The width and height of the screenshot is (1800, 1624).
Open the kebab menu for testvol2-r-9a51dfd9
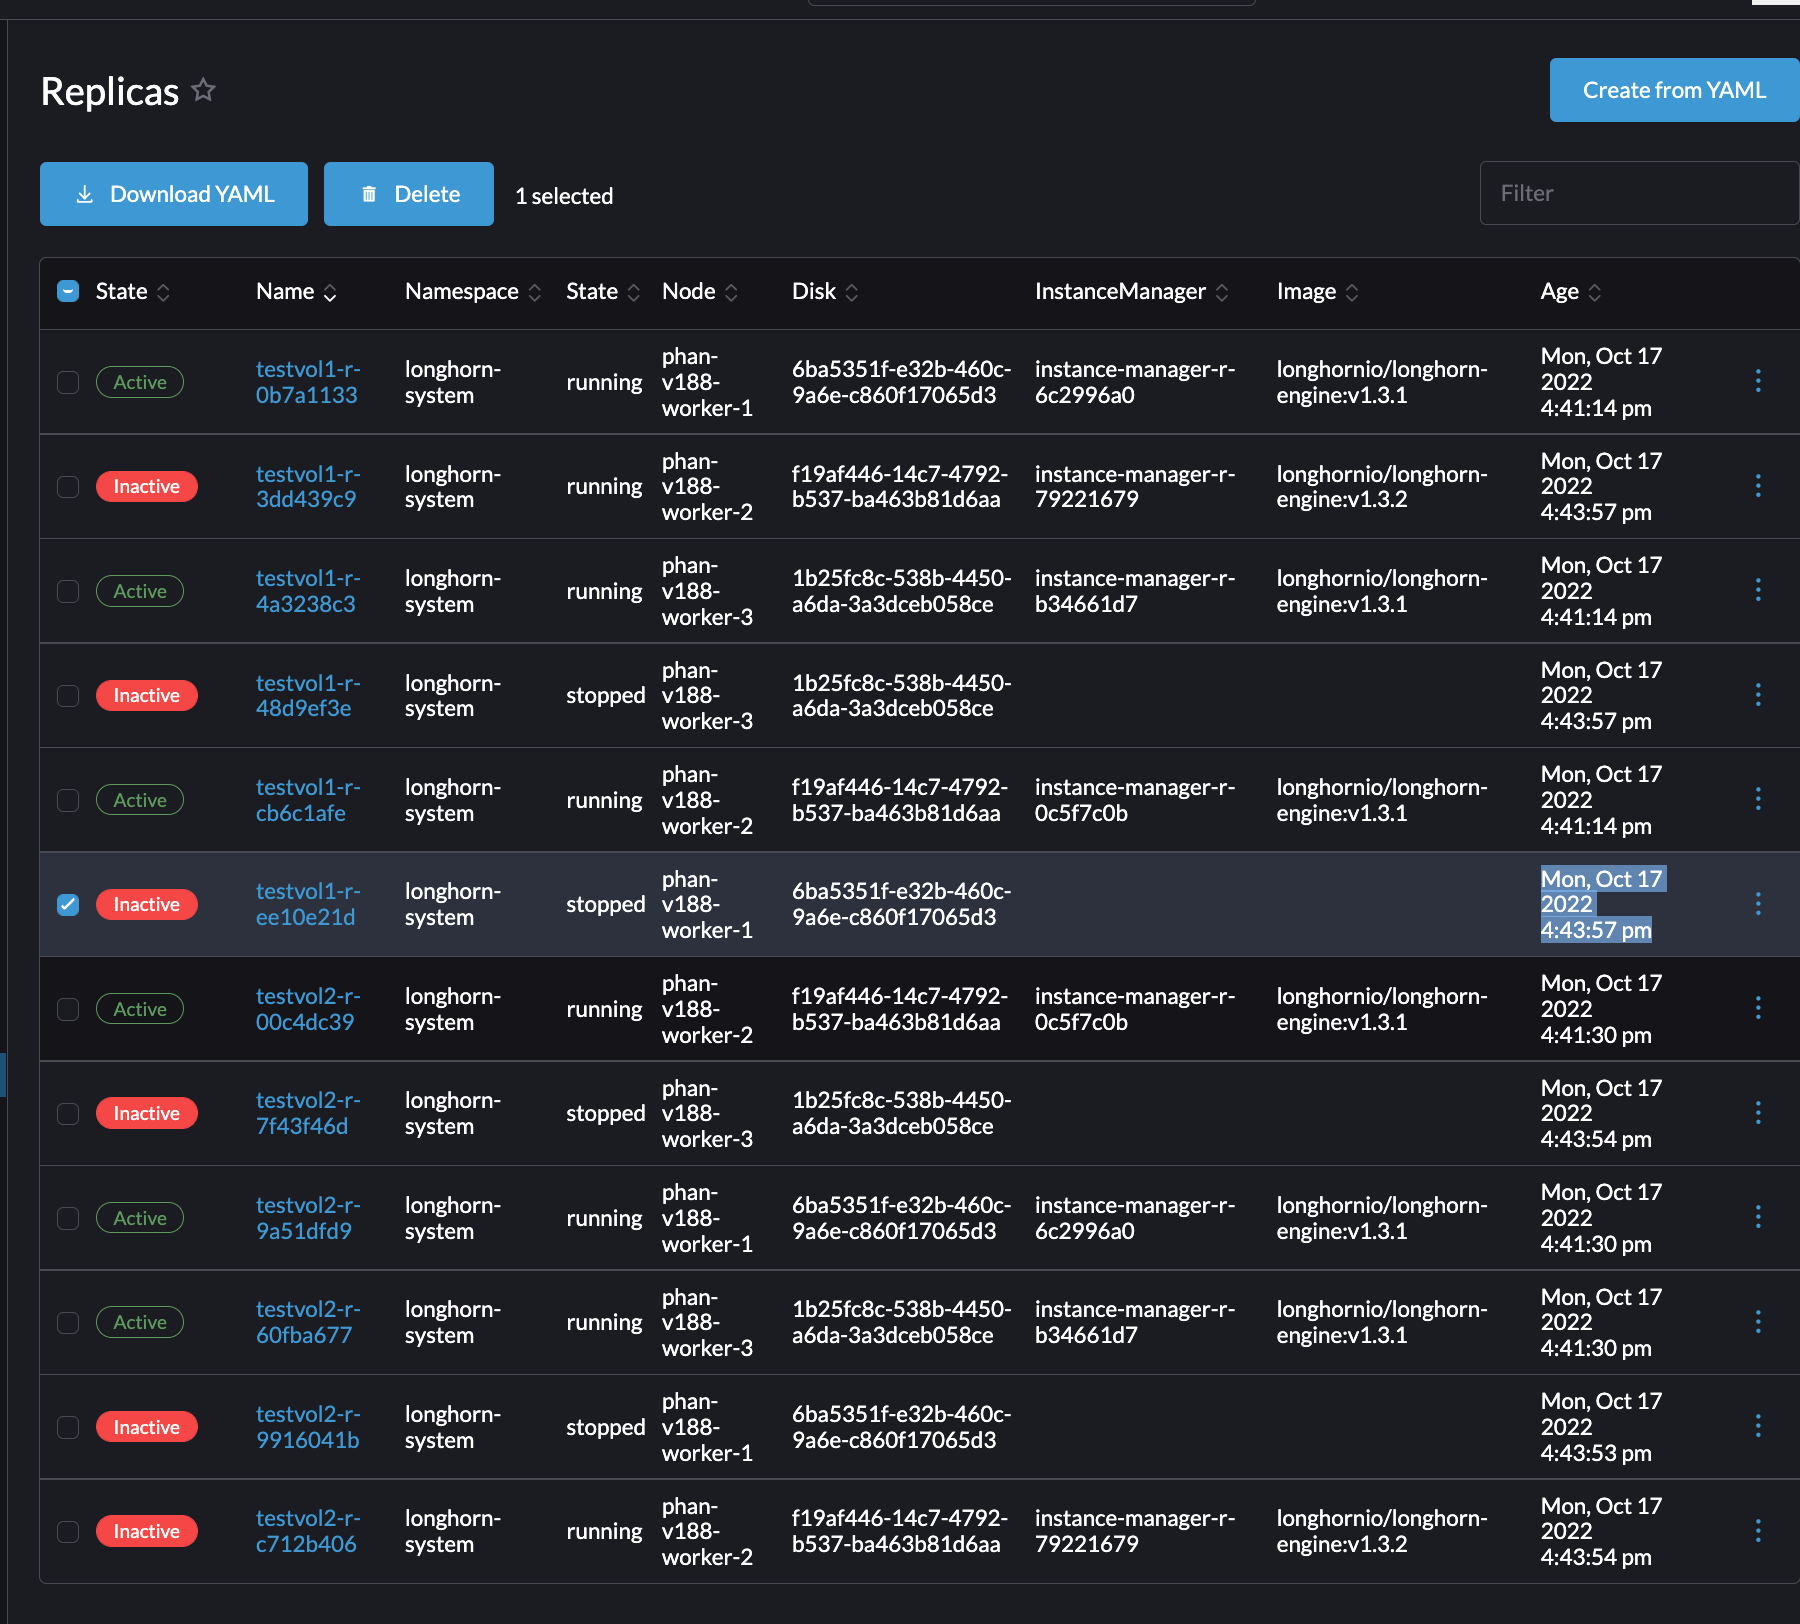coord(1758,1217)
